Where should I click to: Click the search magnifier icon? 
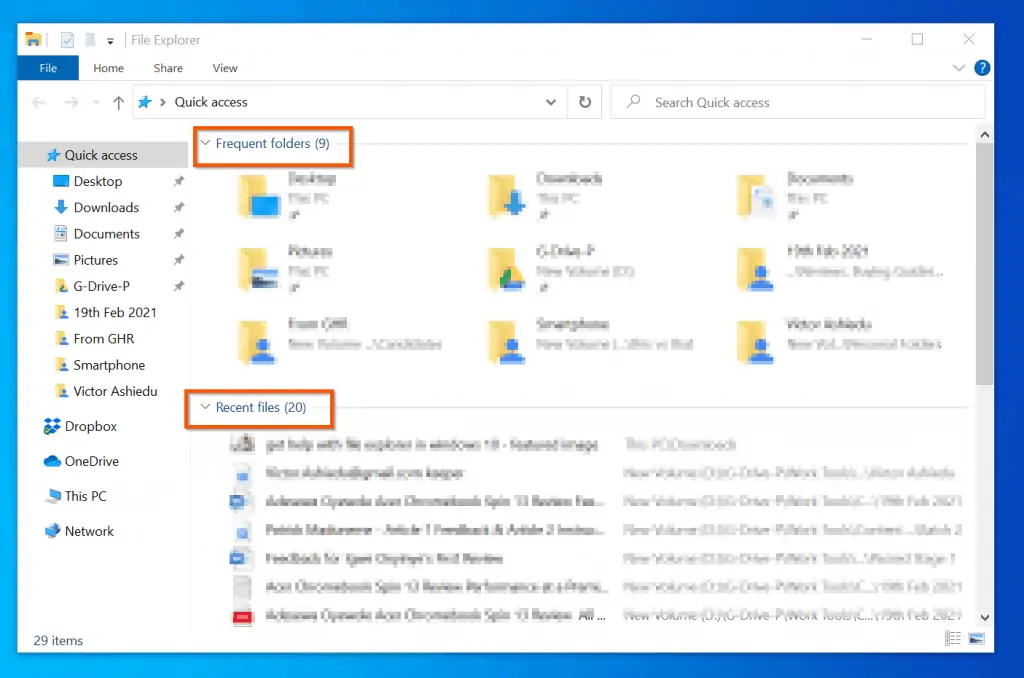coord(633,101)
